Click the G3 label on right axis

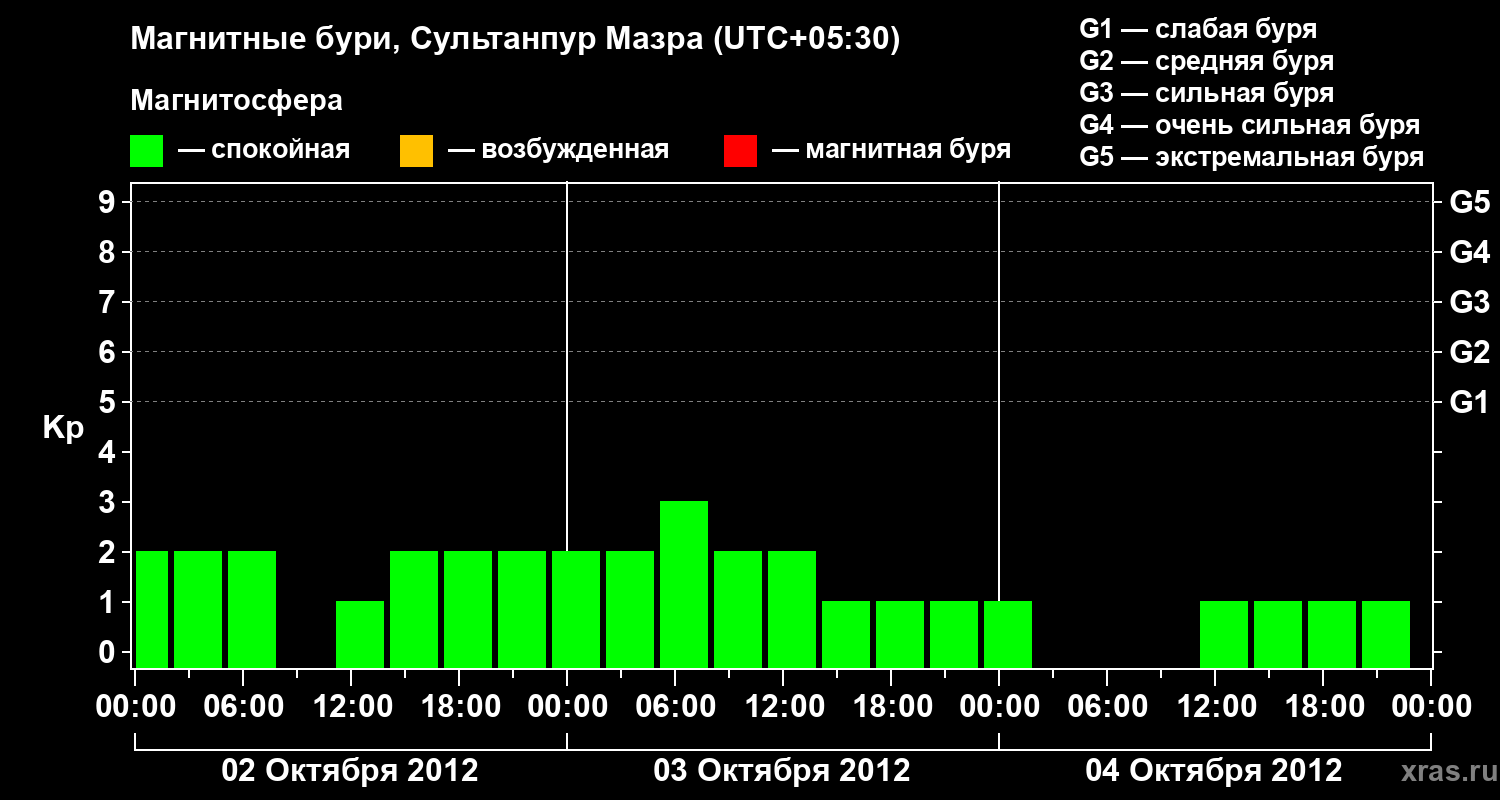point(1470,302)
